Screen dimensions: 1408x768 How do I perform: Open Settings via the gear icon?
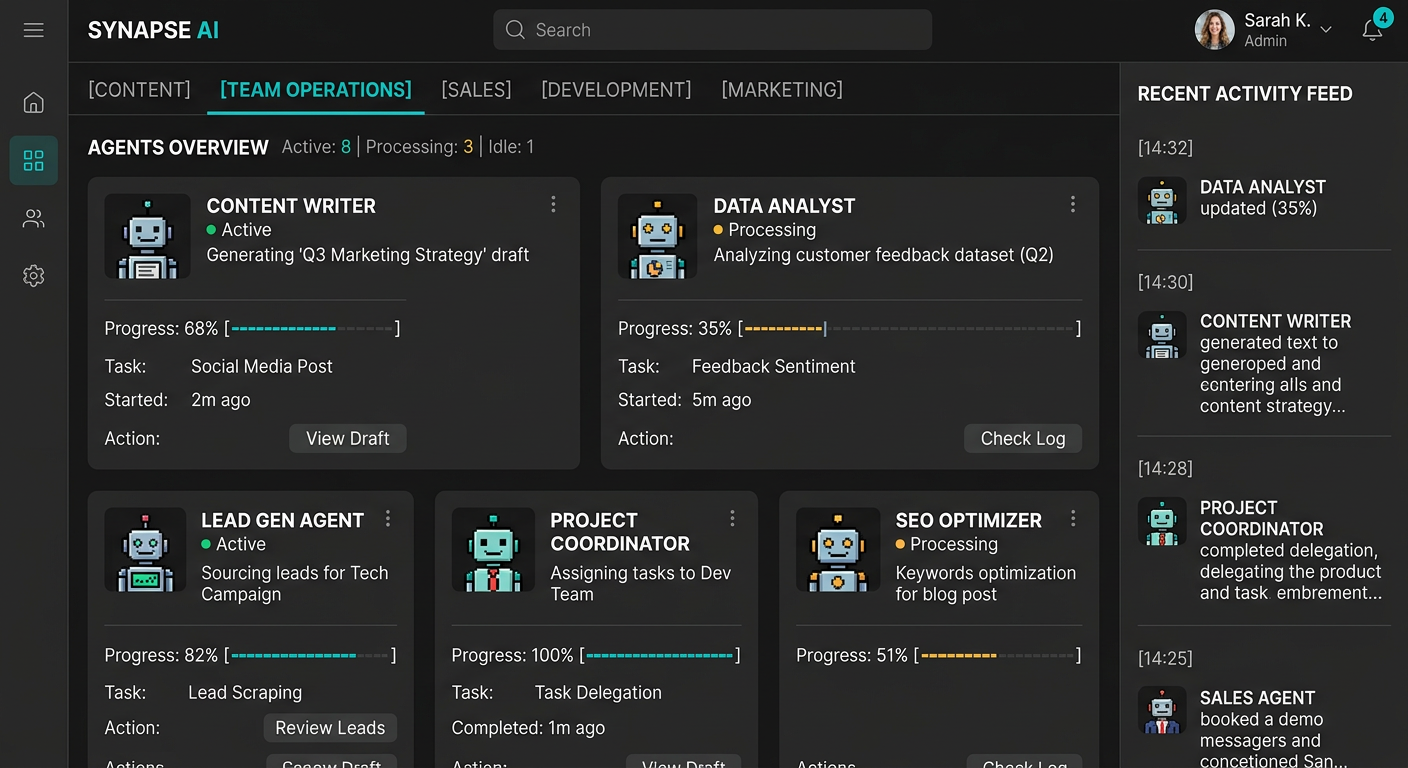(x=33, y=276)
